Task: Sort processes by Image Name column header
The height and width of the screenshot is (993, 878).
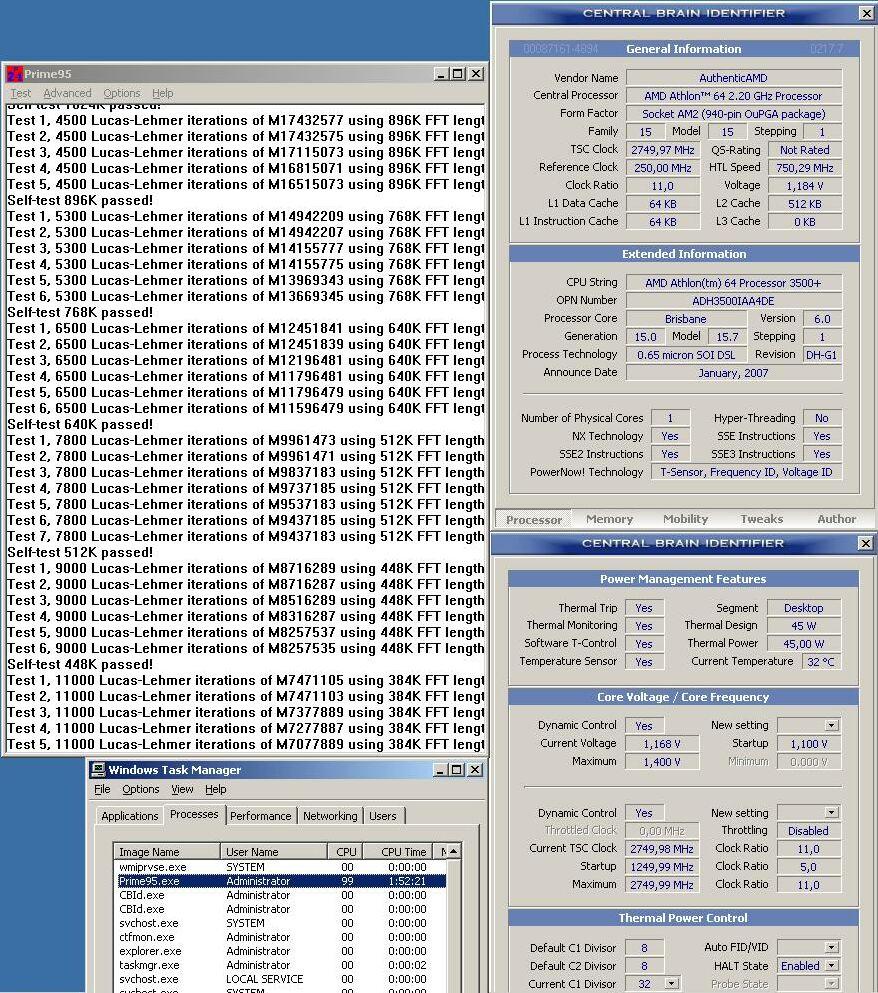Action: click(150, 852)
